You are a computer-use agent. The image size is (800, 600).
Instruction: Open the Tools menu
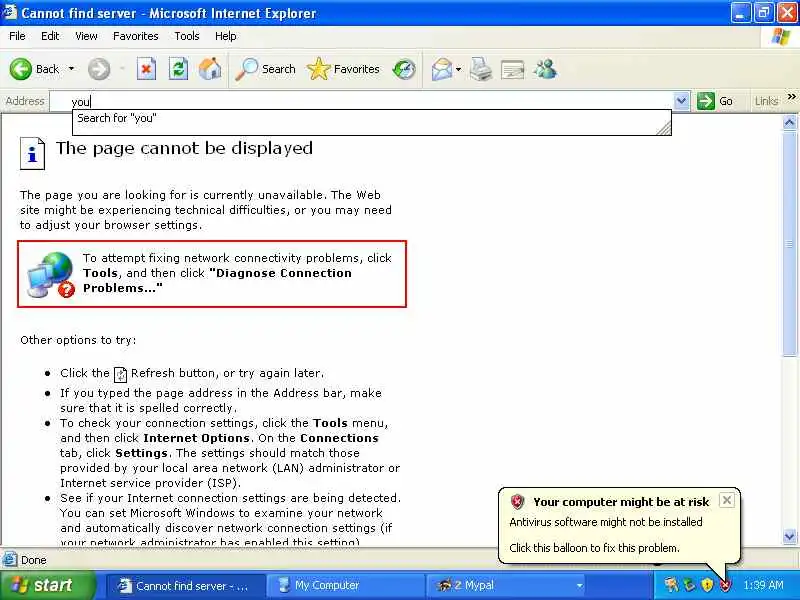[x=187, y=36]
